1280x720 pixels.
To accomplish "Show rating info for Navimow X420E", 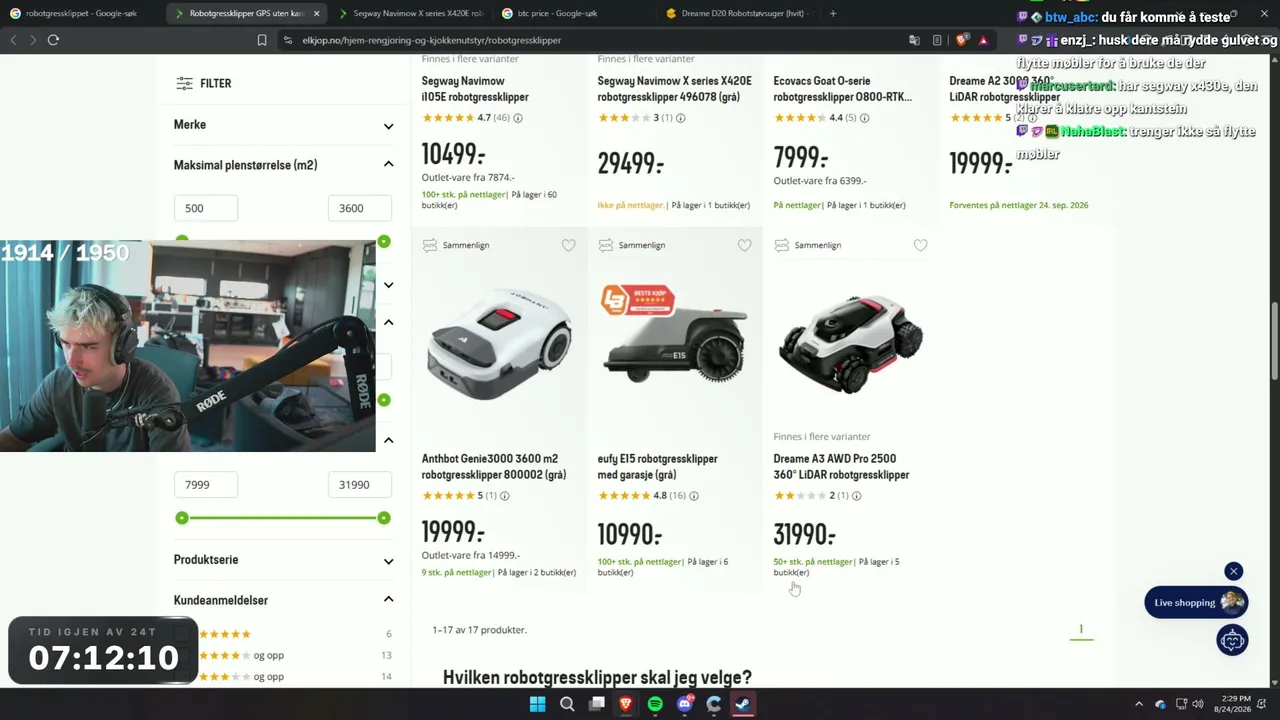I will click(x=681, y=118).
